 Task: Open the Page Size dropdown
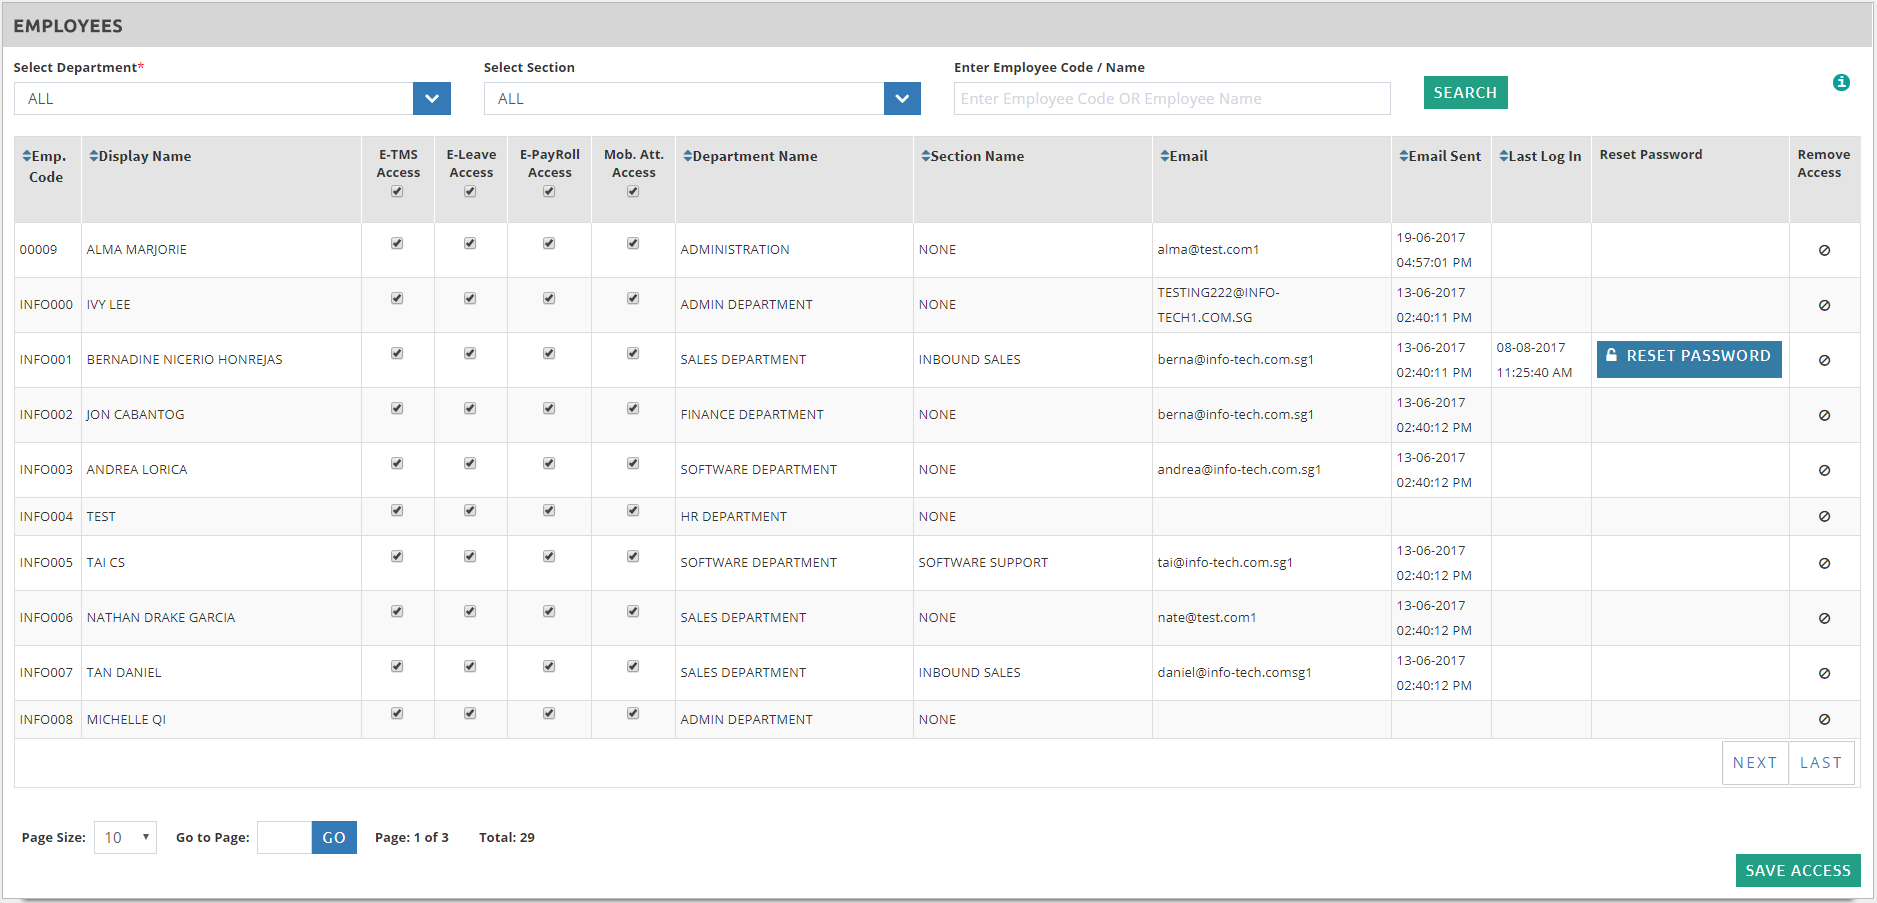pyautogui.click(x=125, y=837)
